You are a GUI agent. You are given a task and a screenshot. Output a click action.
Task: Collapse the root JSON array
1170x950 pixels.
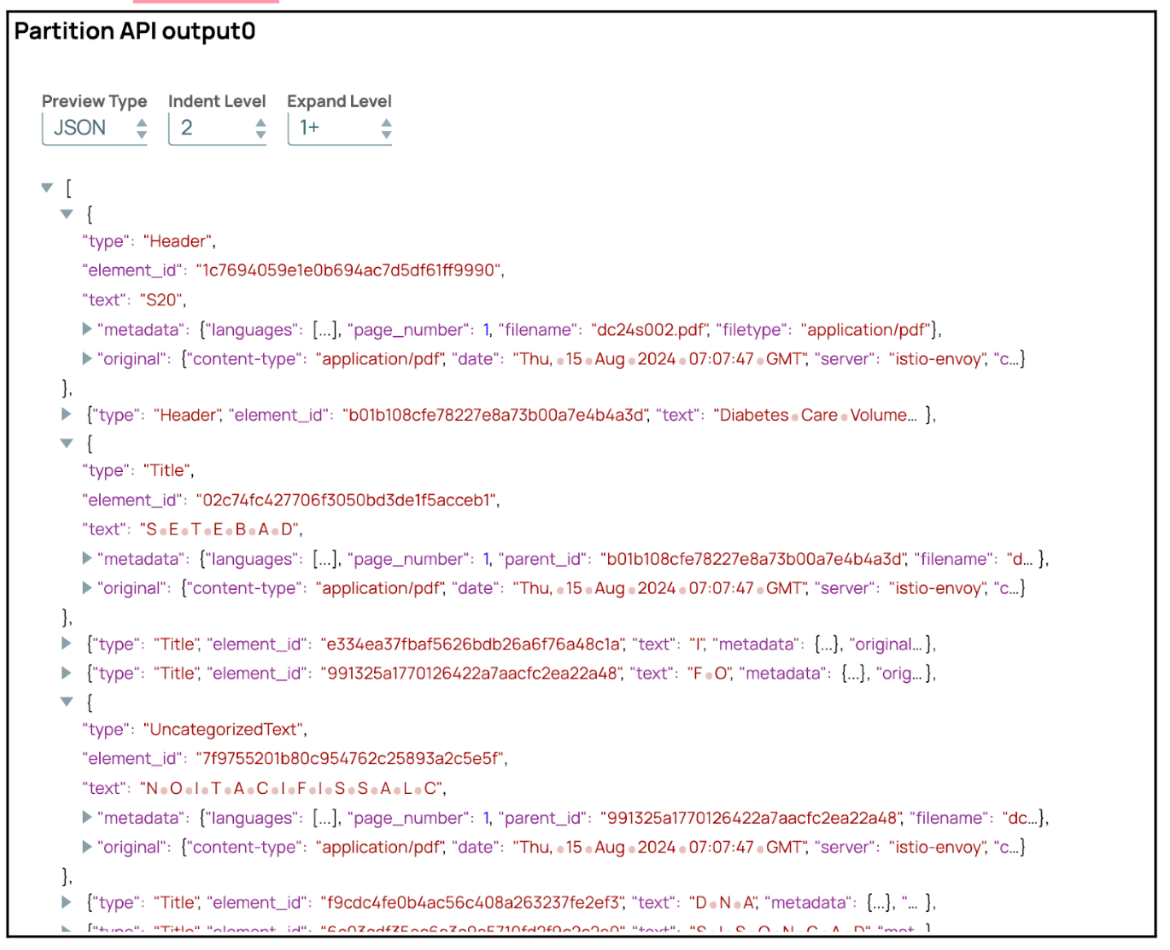47,186
